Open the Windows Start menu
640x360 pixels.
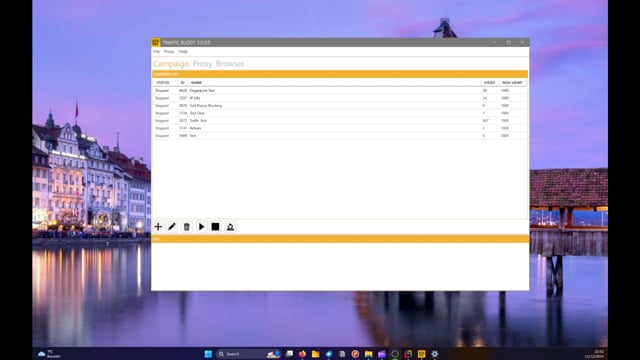coord(208,354)
